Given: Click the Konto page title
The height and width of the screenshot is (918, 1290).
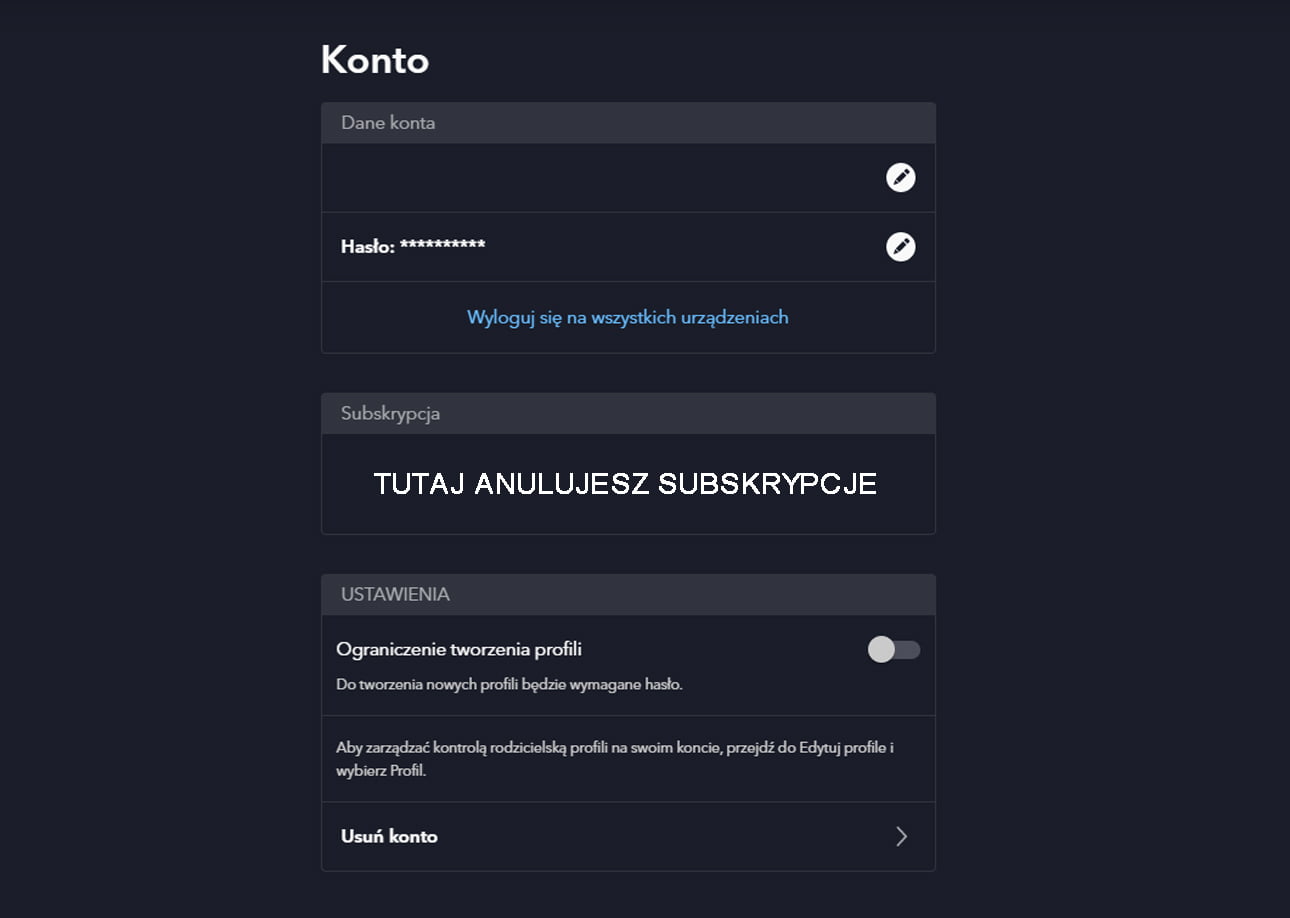Looking at the screenshot, I should (375, 59).
